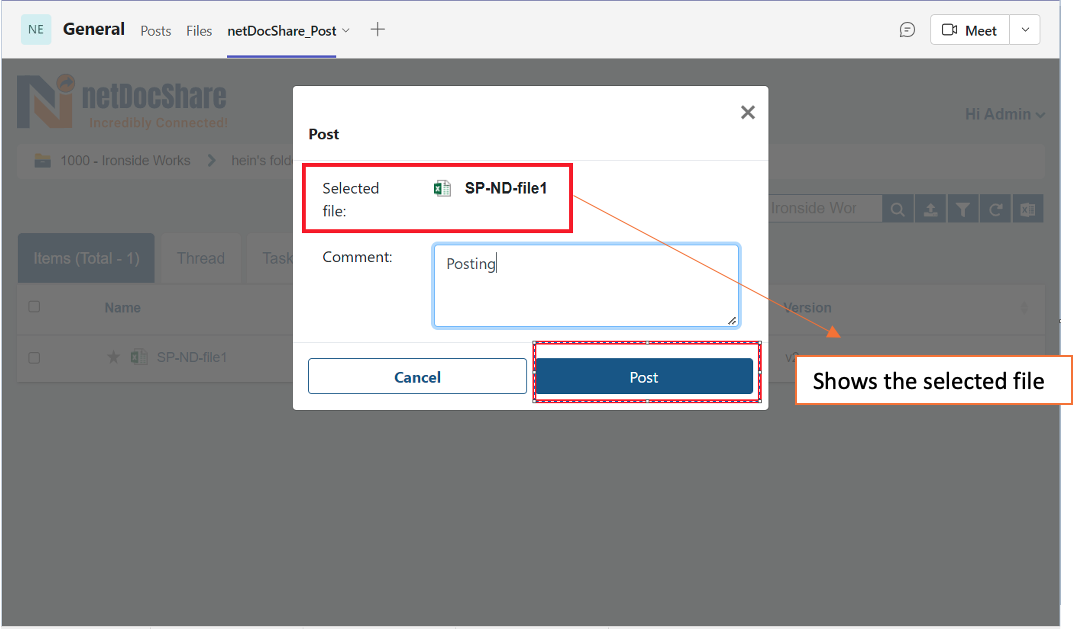Click the comment box resize handle
Viewport: 1077px width, 635px height.
pyautogui.click(x=732, y=321)
